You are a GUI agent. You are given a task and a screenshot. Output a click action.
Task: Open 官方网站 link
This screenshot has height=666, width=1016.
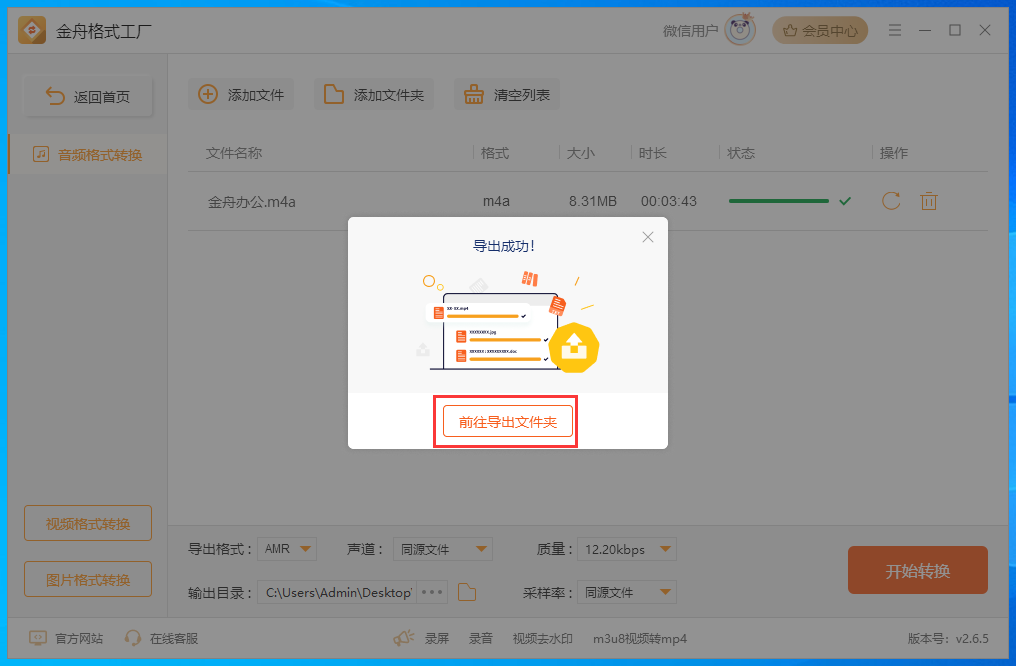67,638
